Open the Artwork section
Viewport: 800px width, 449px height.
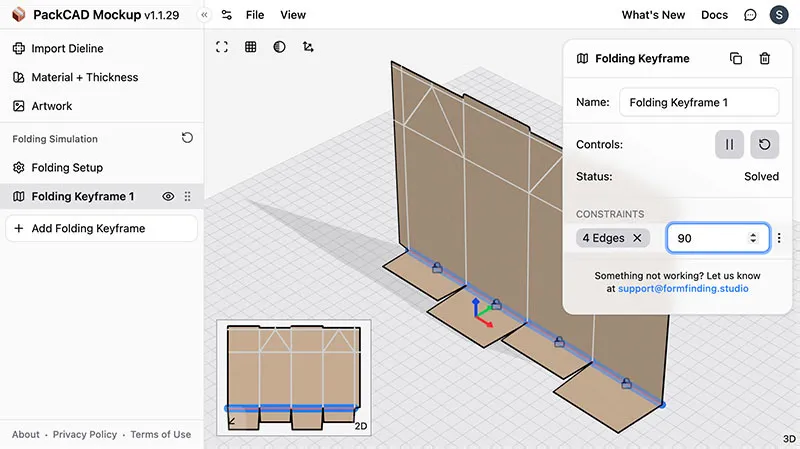pos(102,106)
